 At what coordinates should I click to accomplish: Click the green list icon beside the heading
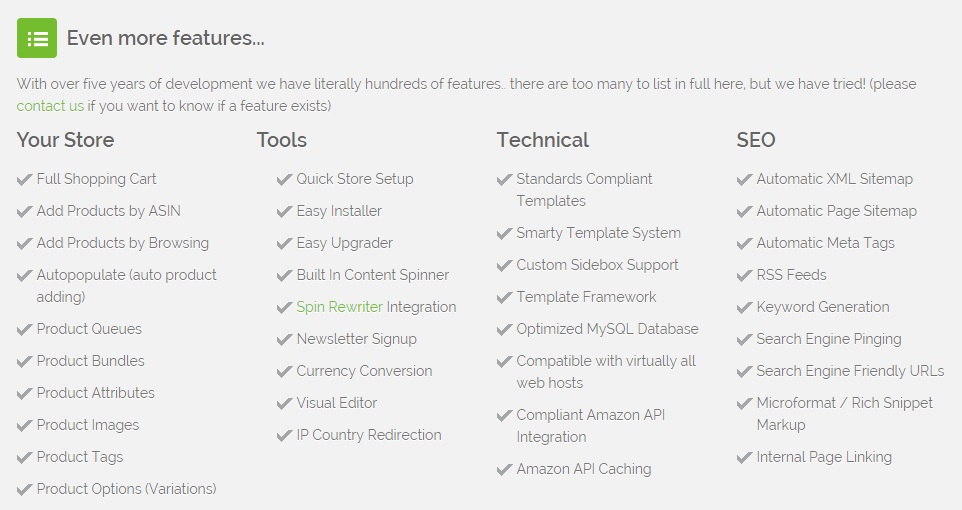tap(37, 39)
